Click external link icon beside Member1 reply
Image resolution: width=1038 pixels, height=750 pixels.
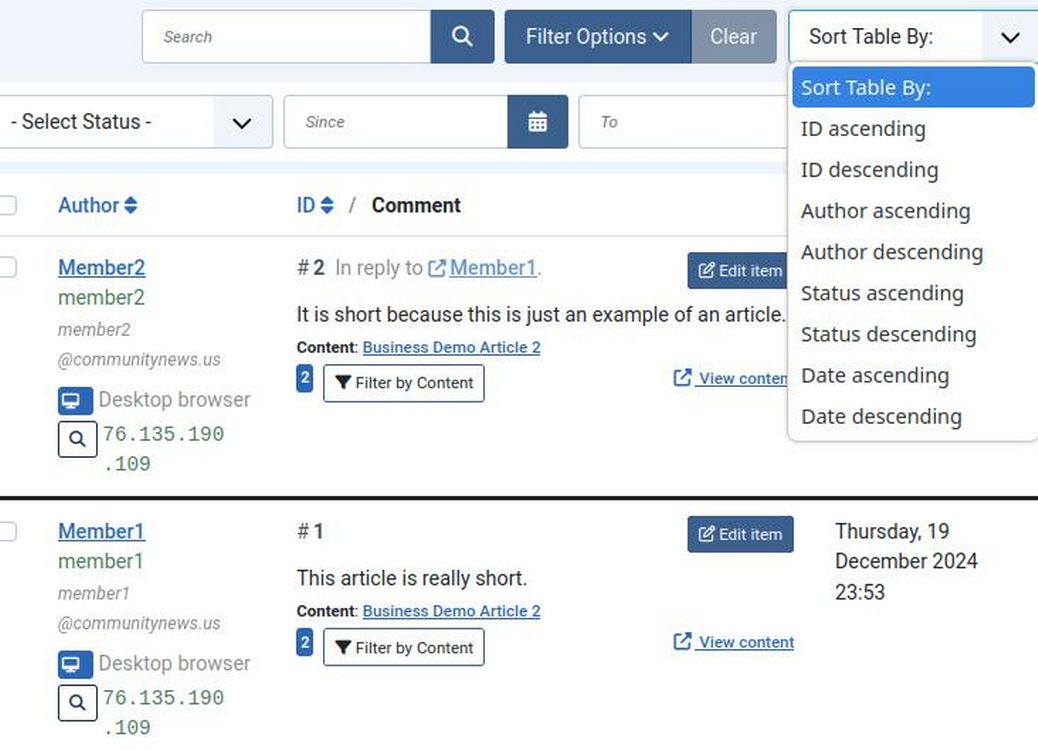[x=437, y=268]
